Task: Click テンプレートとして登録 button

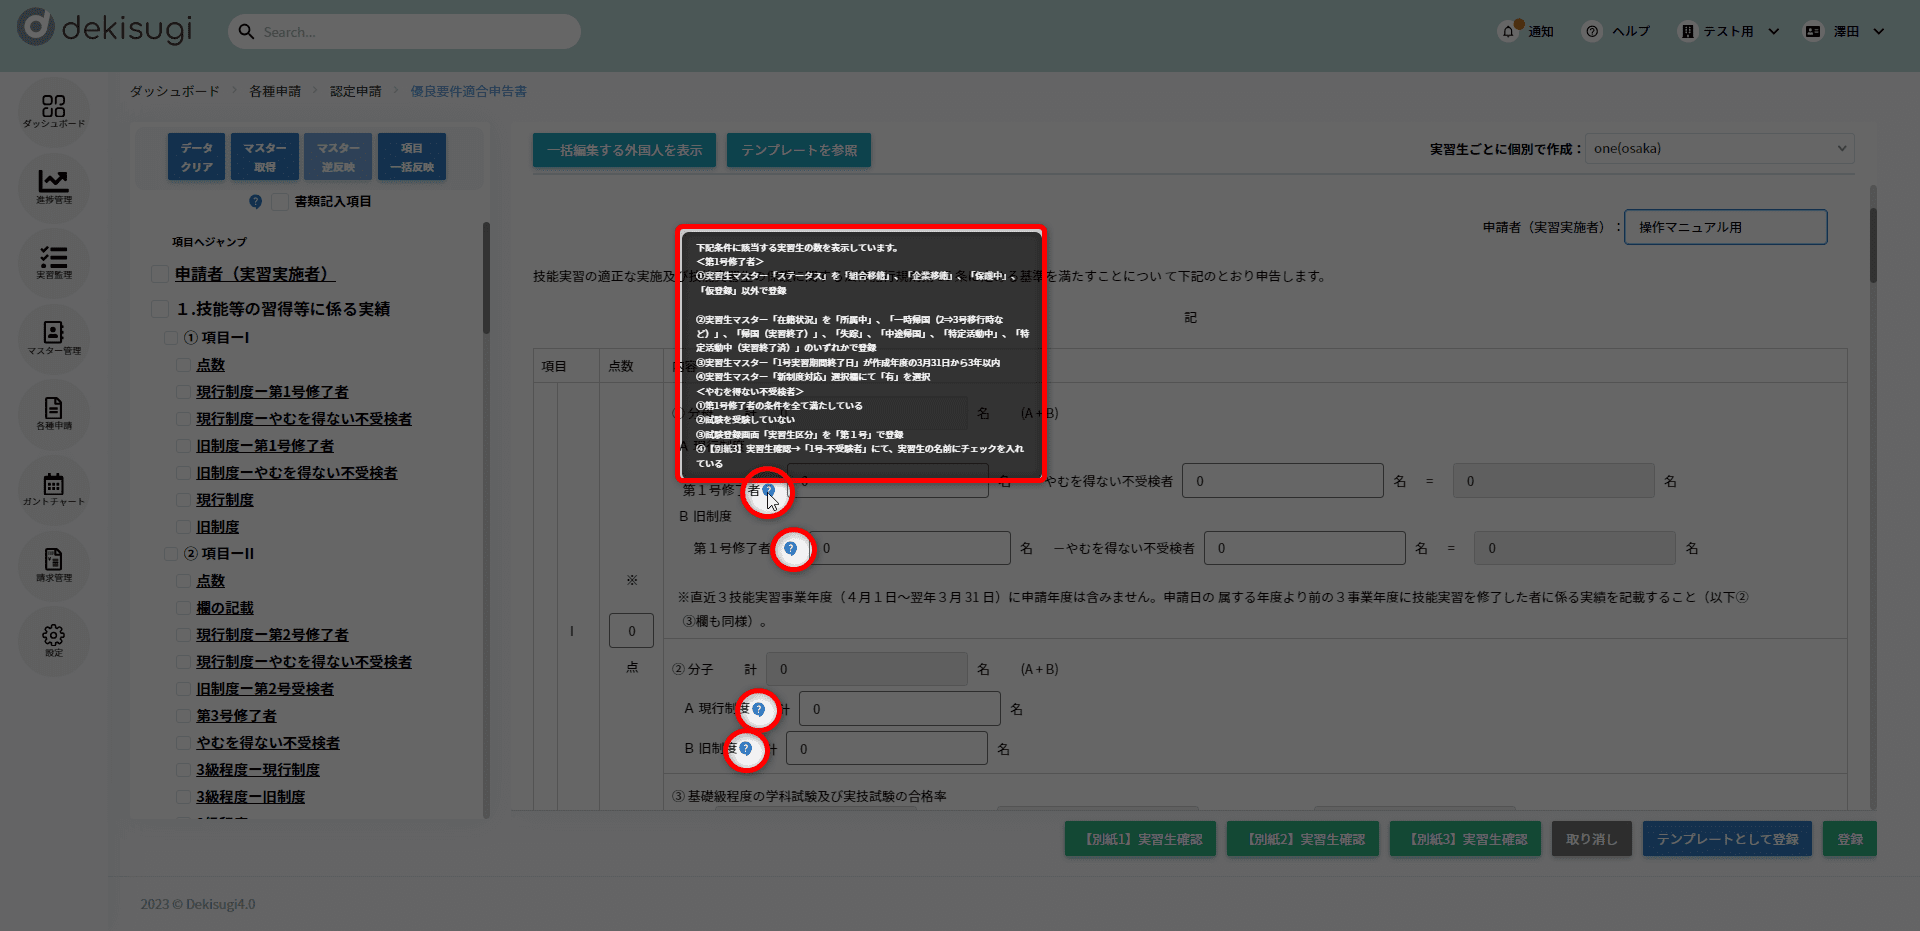Action: 1727,839
